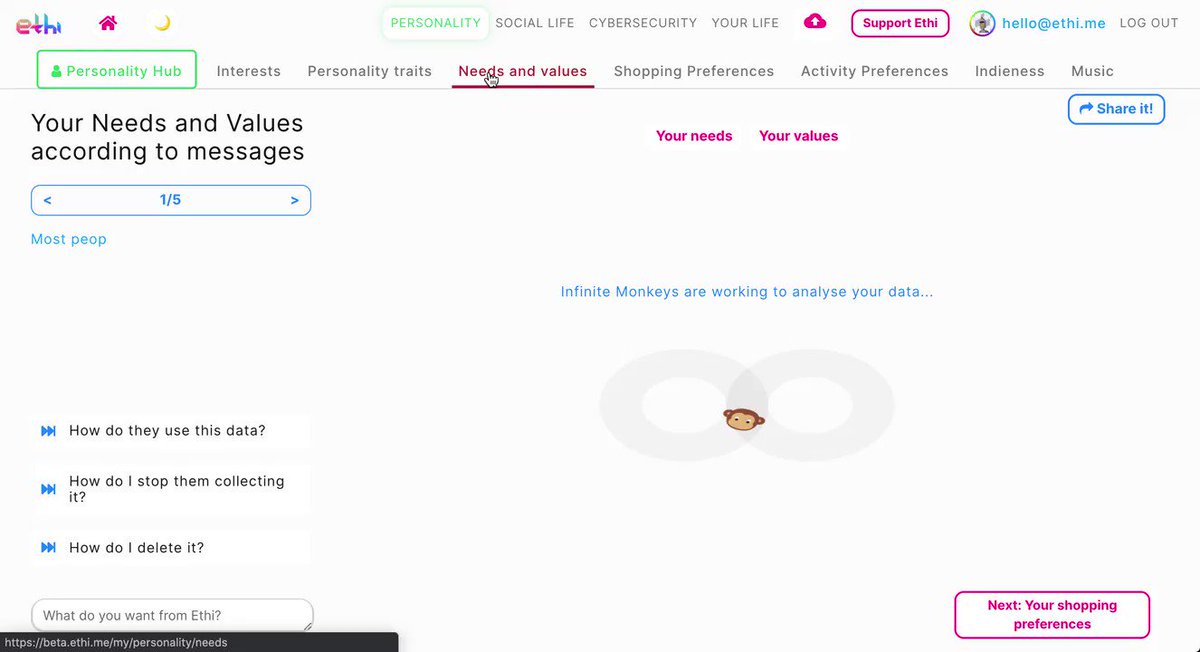Click the cloud upload icon

[x=815, y=22]
